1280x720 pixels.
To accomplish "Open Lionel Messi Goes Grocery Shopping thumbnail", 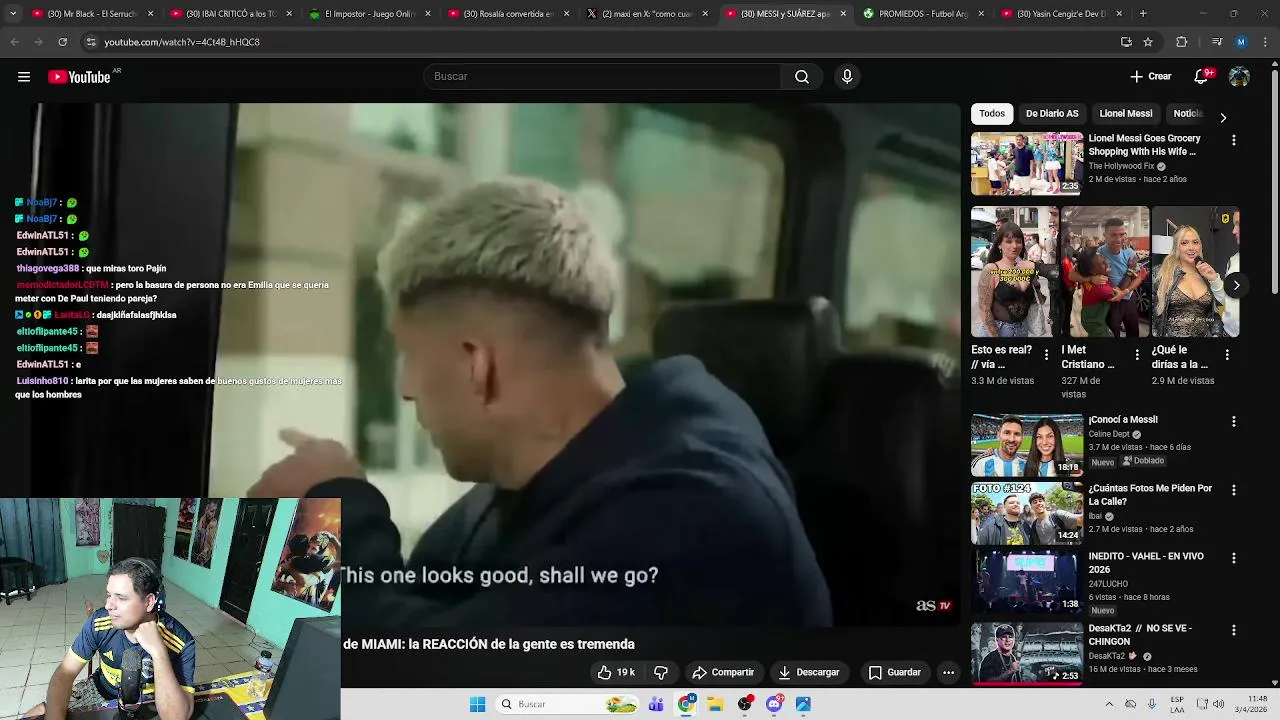I will click(1027, 164).
